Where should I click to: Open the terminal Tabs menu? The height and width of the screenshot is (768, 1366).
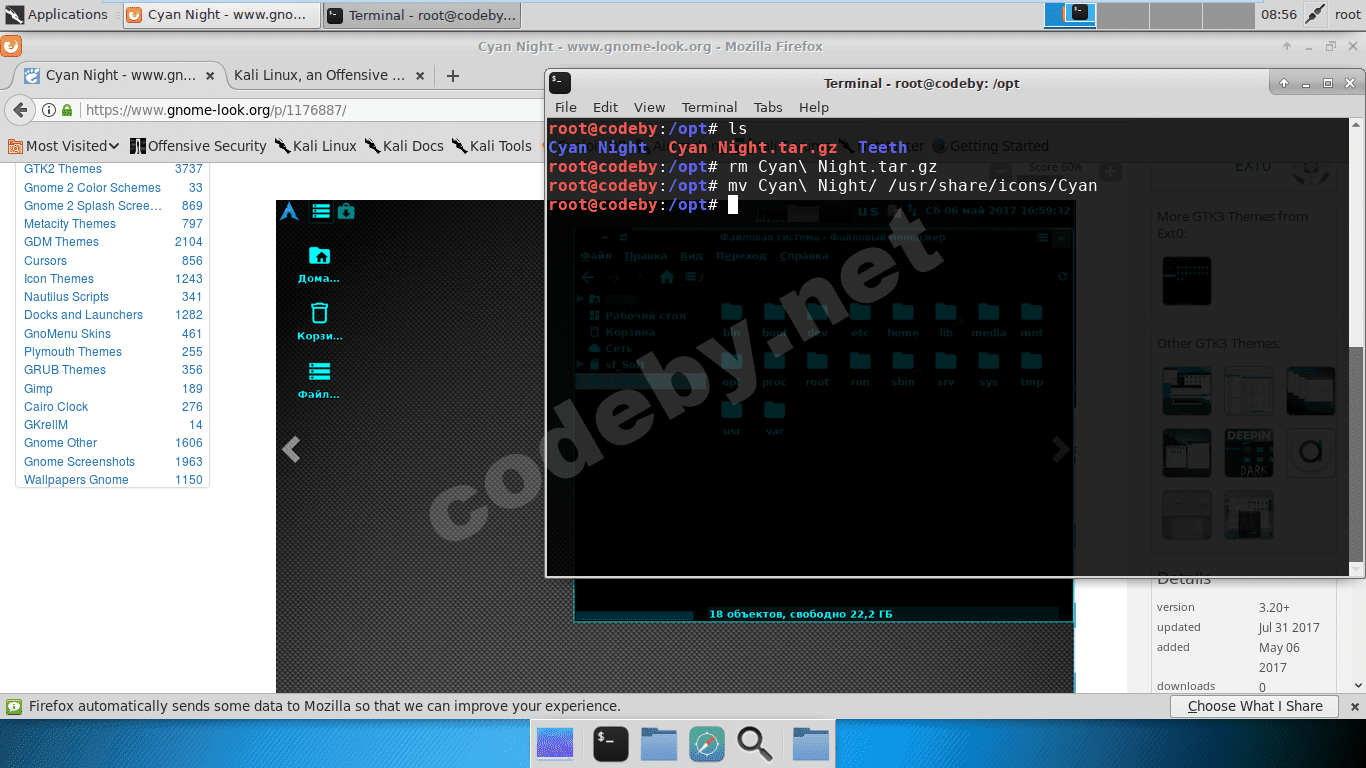point(768,107)
